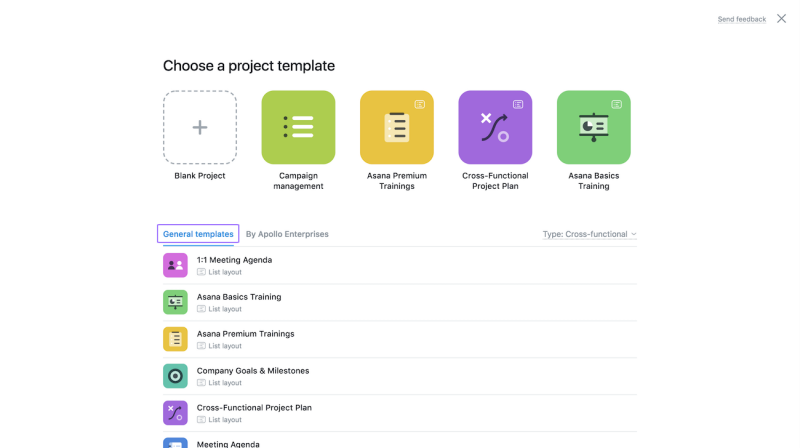This screenshot has height=448, width=800.
Task: Select the Meeting Agenda template name
Action: [228, 444]
